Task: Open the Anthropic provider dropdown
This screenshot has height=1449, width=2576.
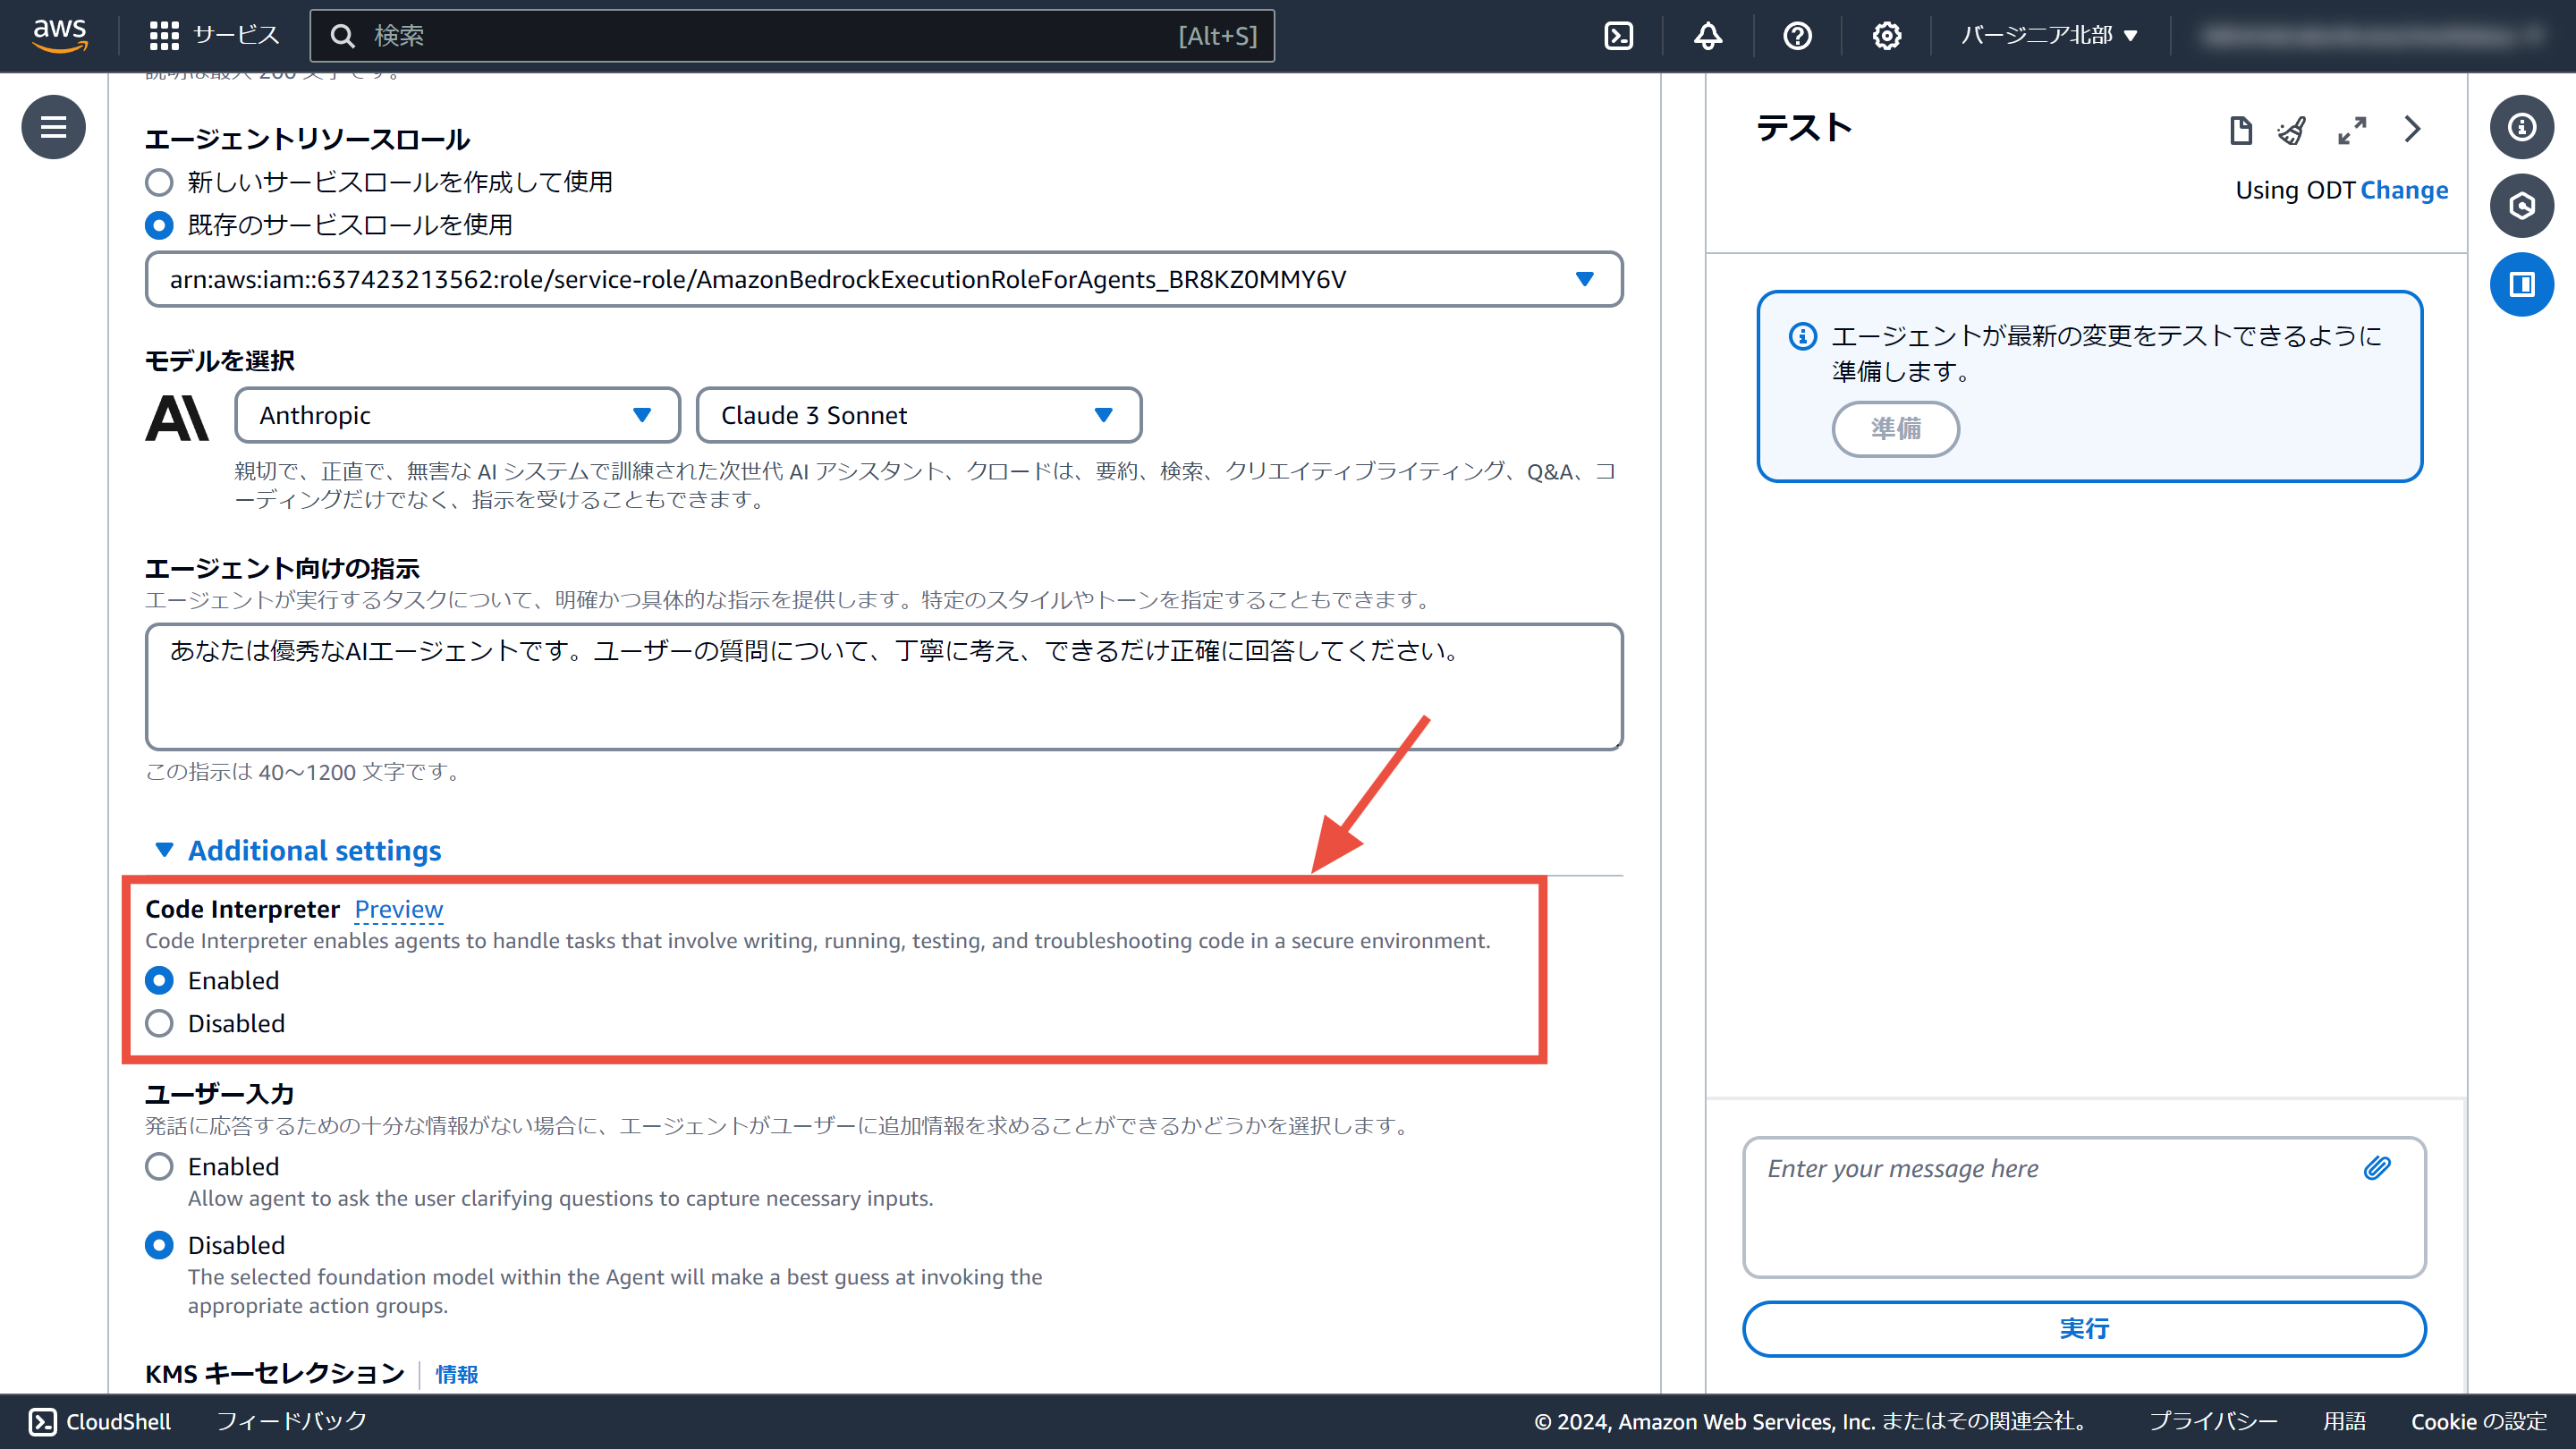Action: point(457,415)
